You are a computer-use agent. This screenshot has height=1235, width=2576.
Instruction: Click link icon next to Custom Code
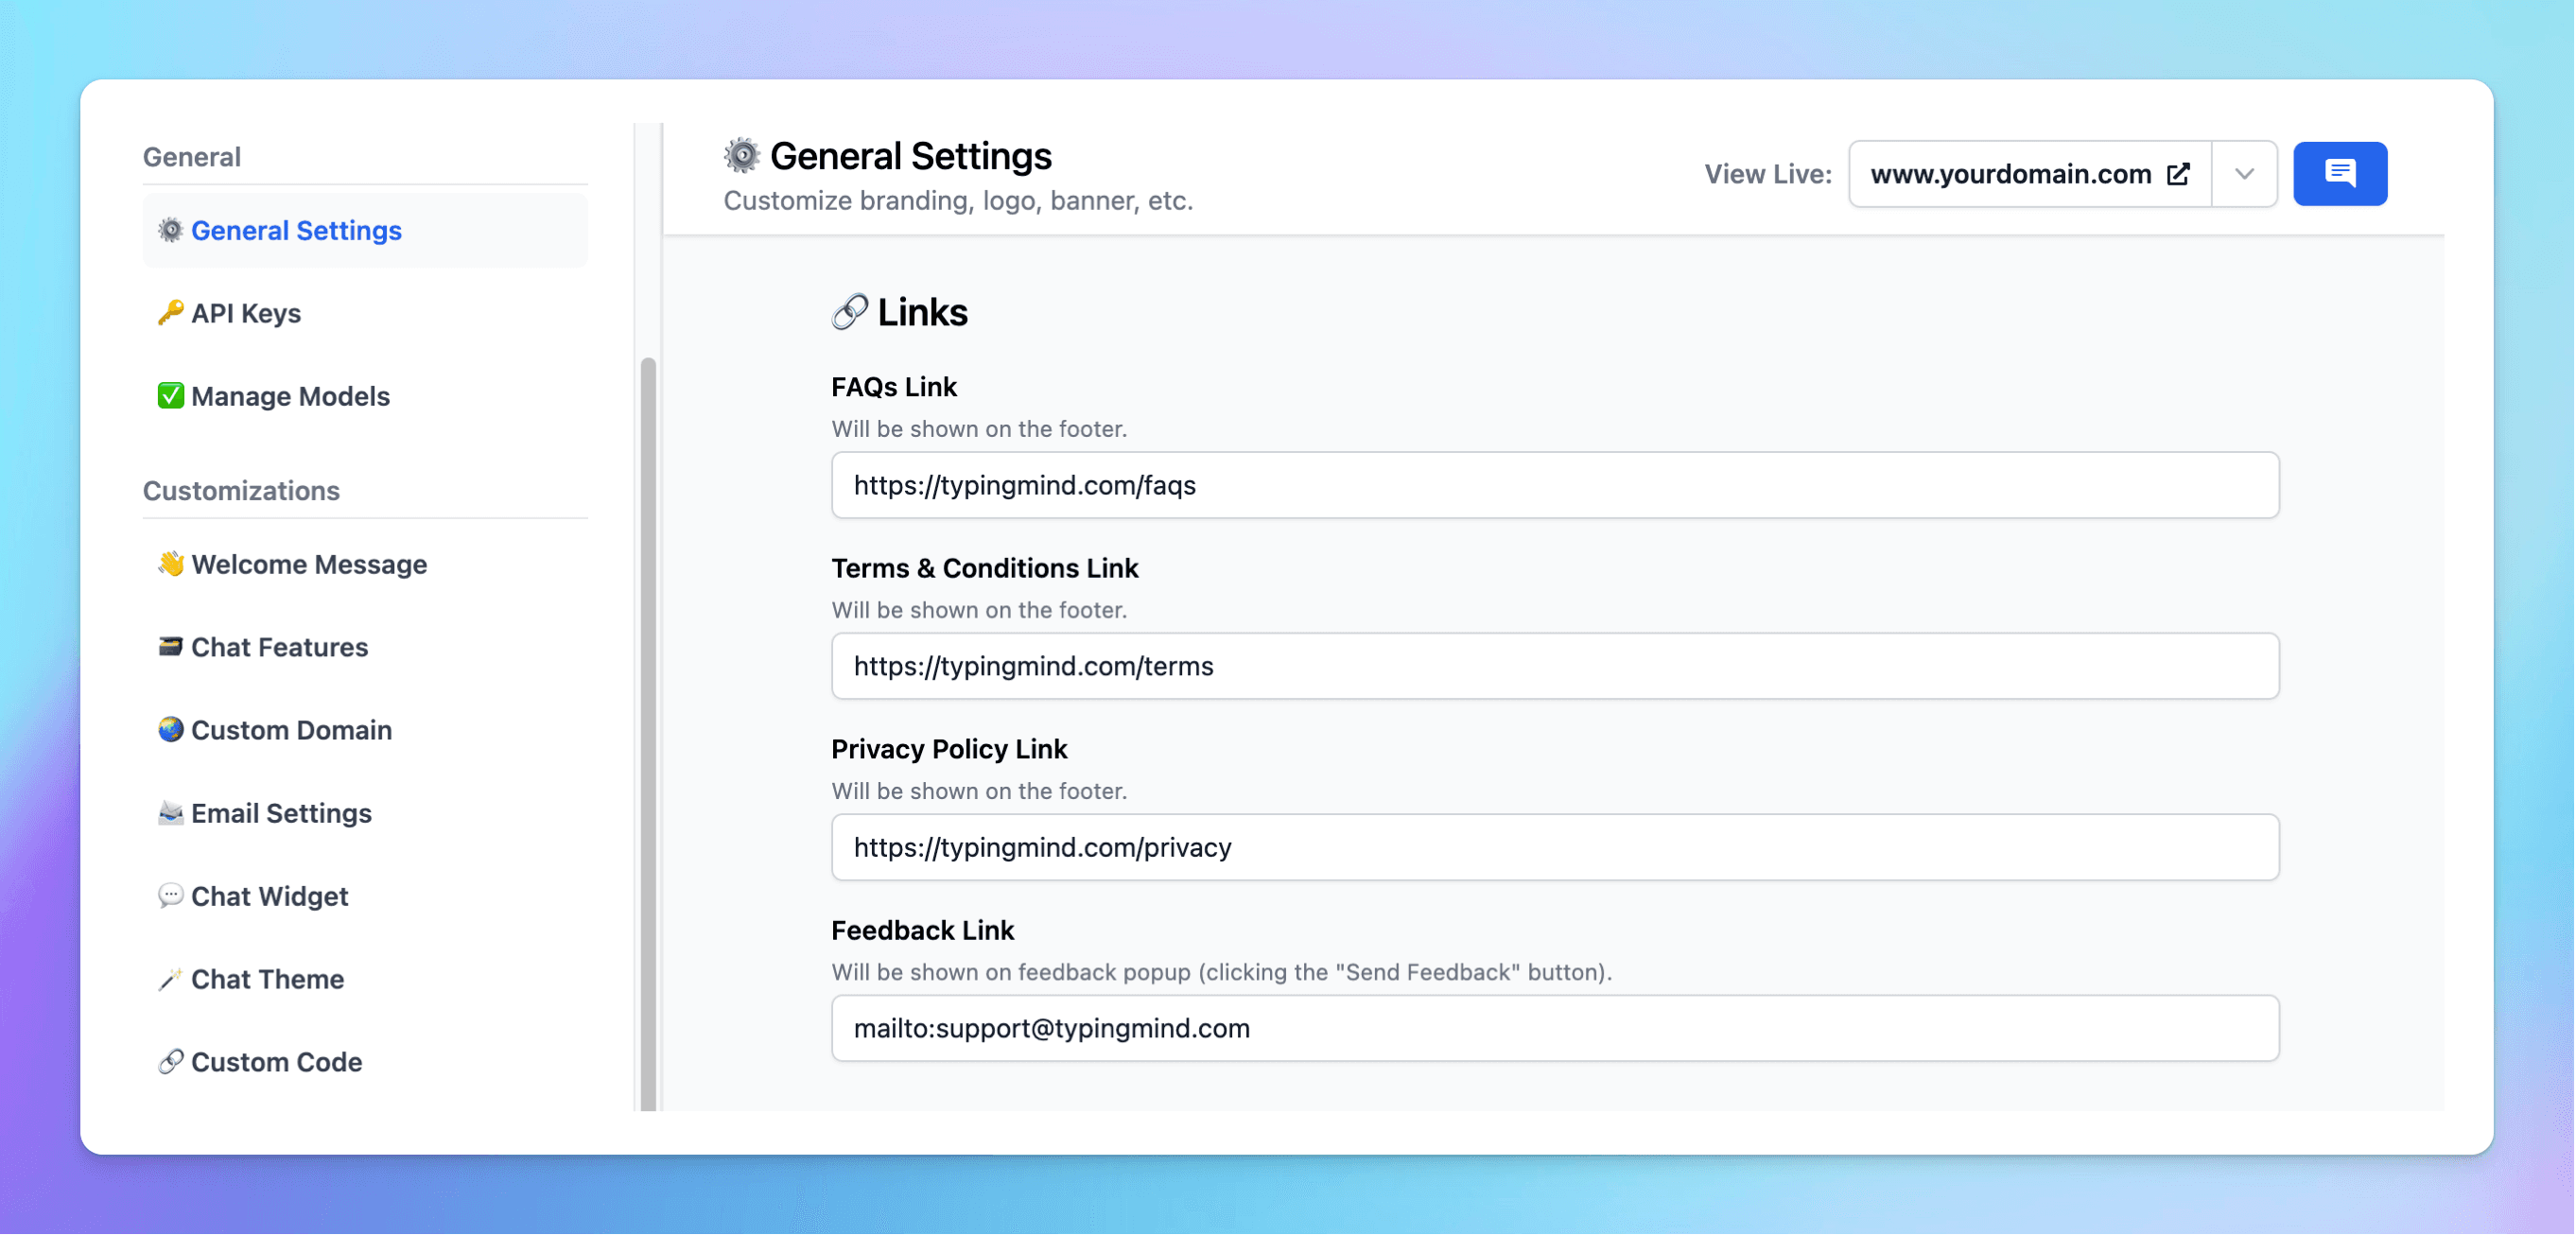coord(170,1062)
